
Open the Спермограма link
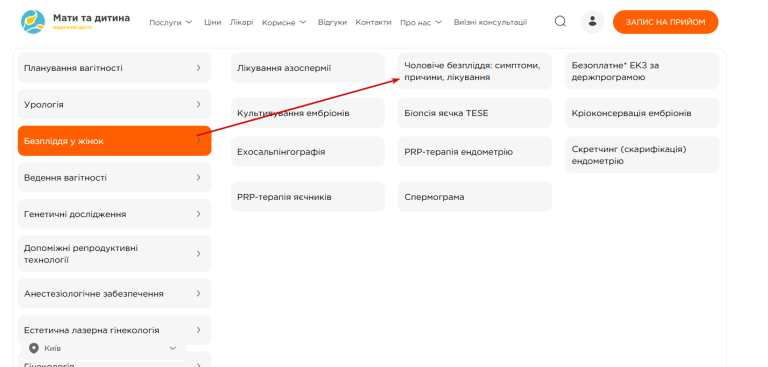475,196
